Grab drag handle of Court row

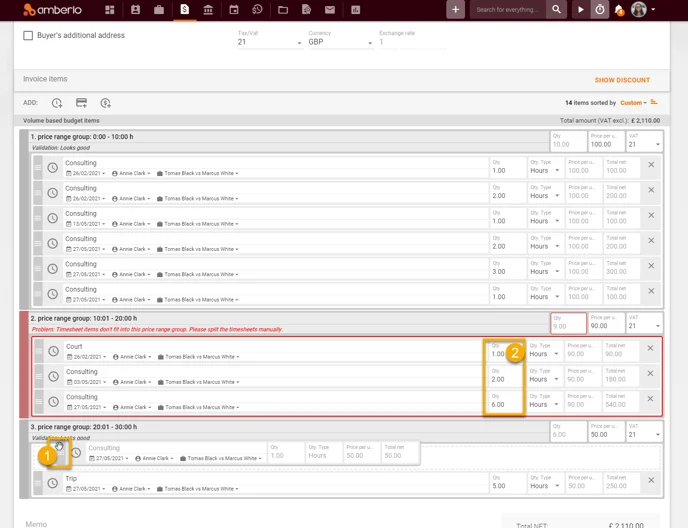[x=39, y=351]
